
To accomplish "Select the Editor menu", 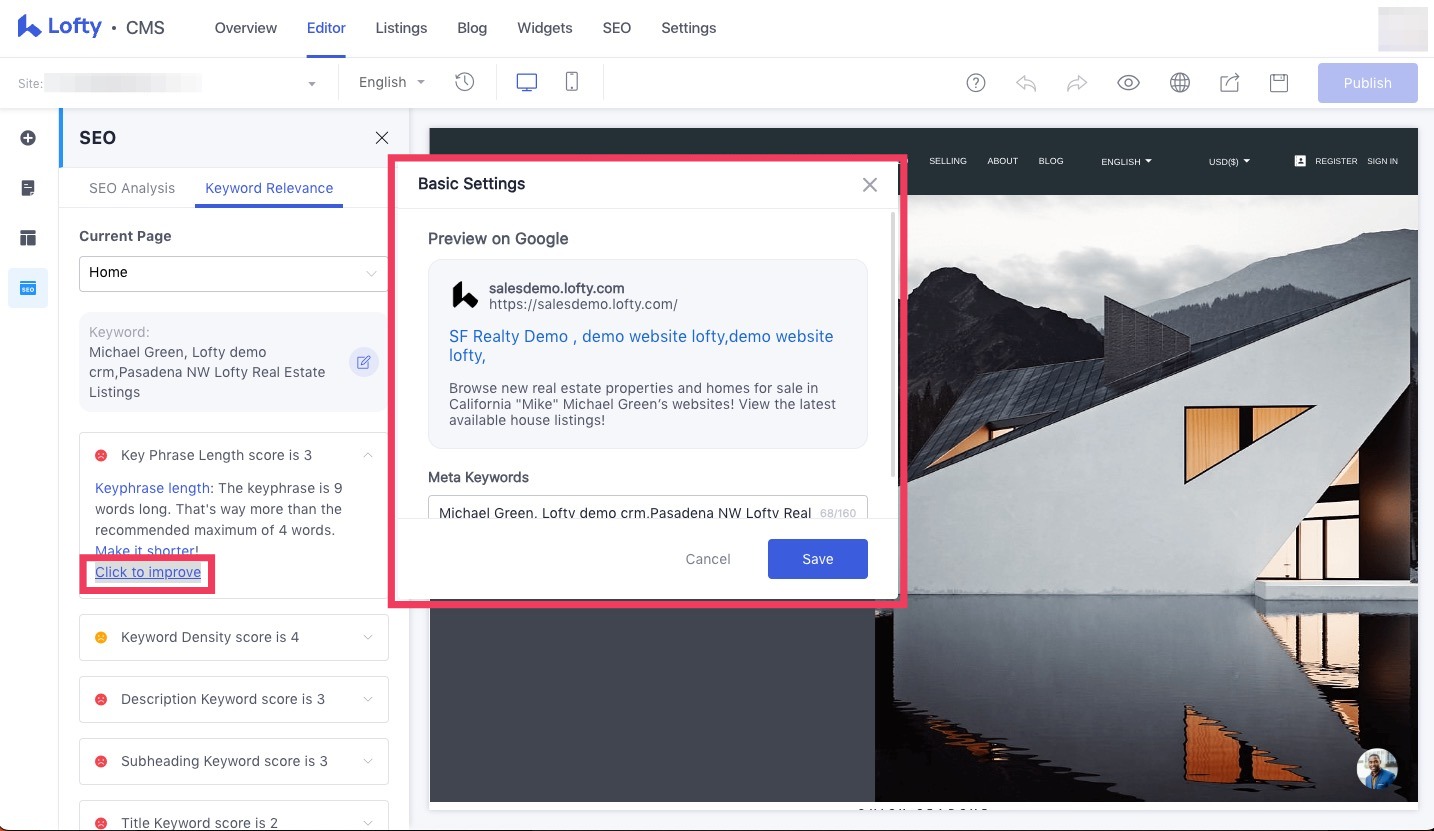I will tap(326, 28).
